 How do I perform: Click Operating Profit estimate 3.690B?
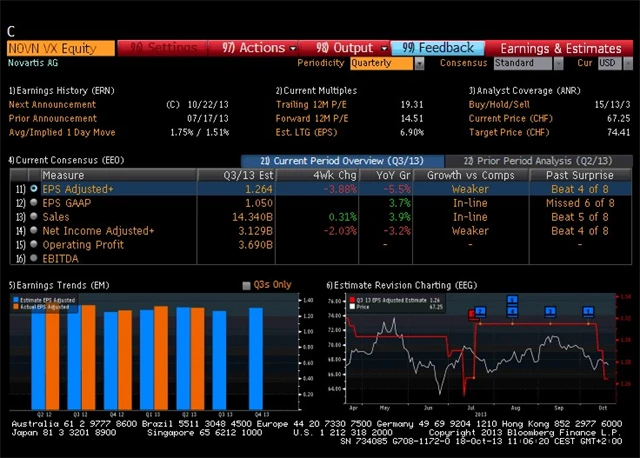[256, 245]
